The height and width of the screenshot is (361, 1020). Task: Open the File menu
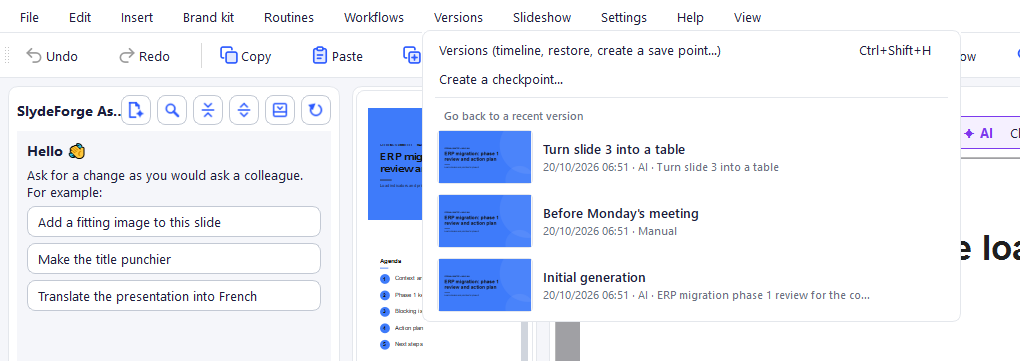(29, 18)
